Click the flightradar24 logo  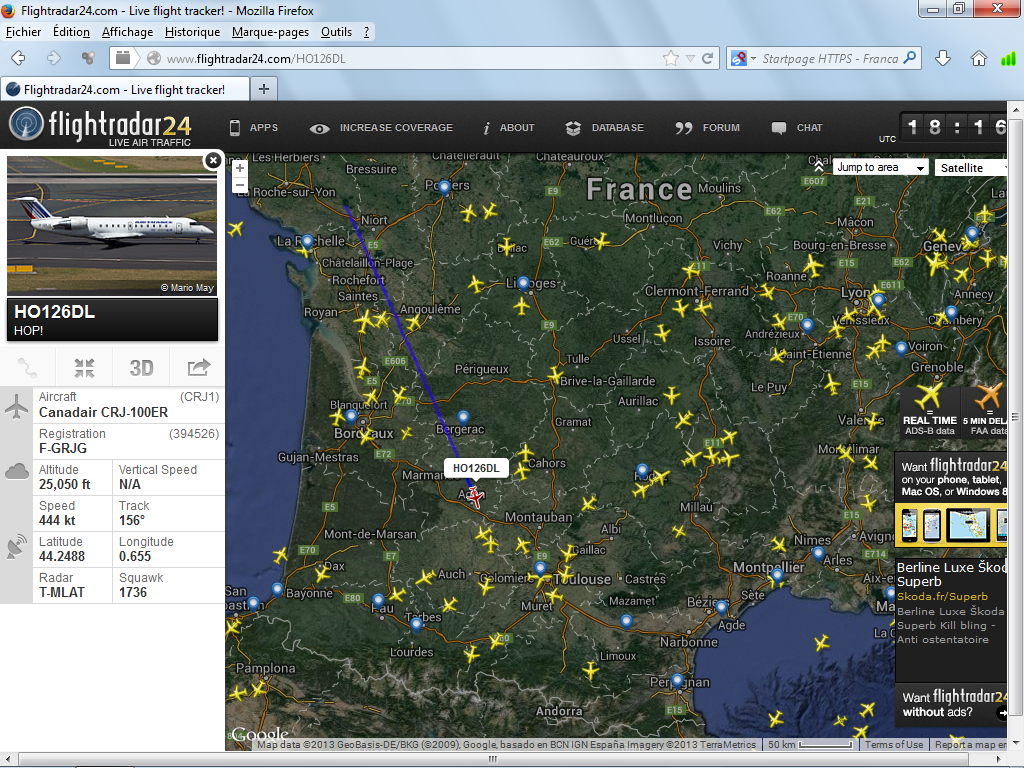click(x=101, y=126)
